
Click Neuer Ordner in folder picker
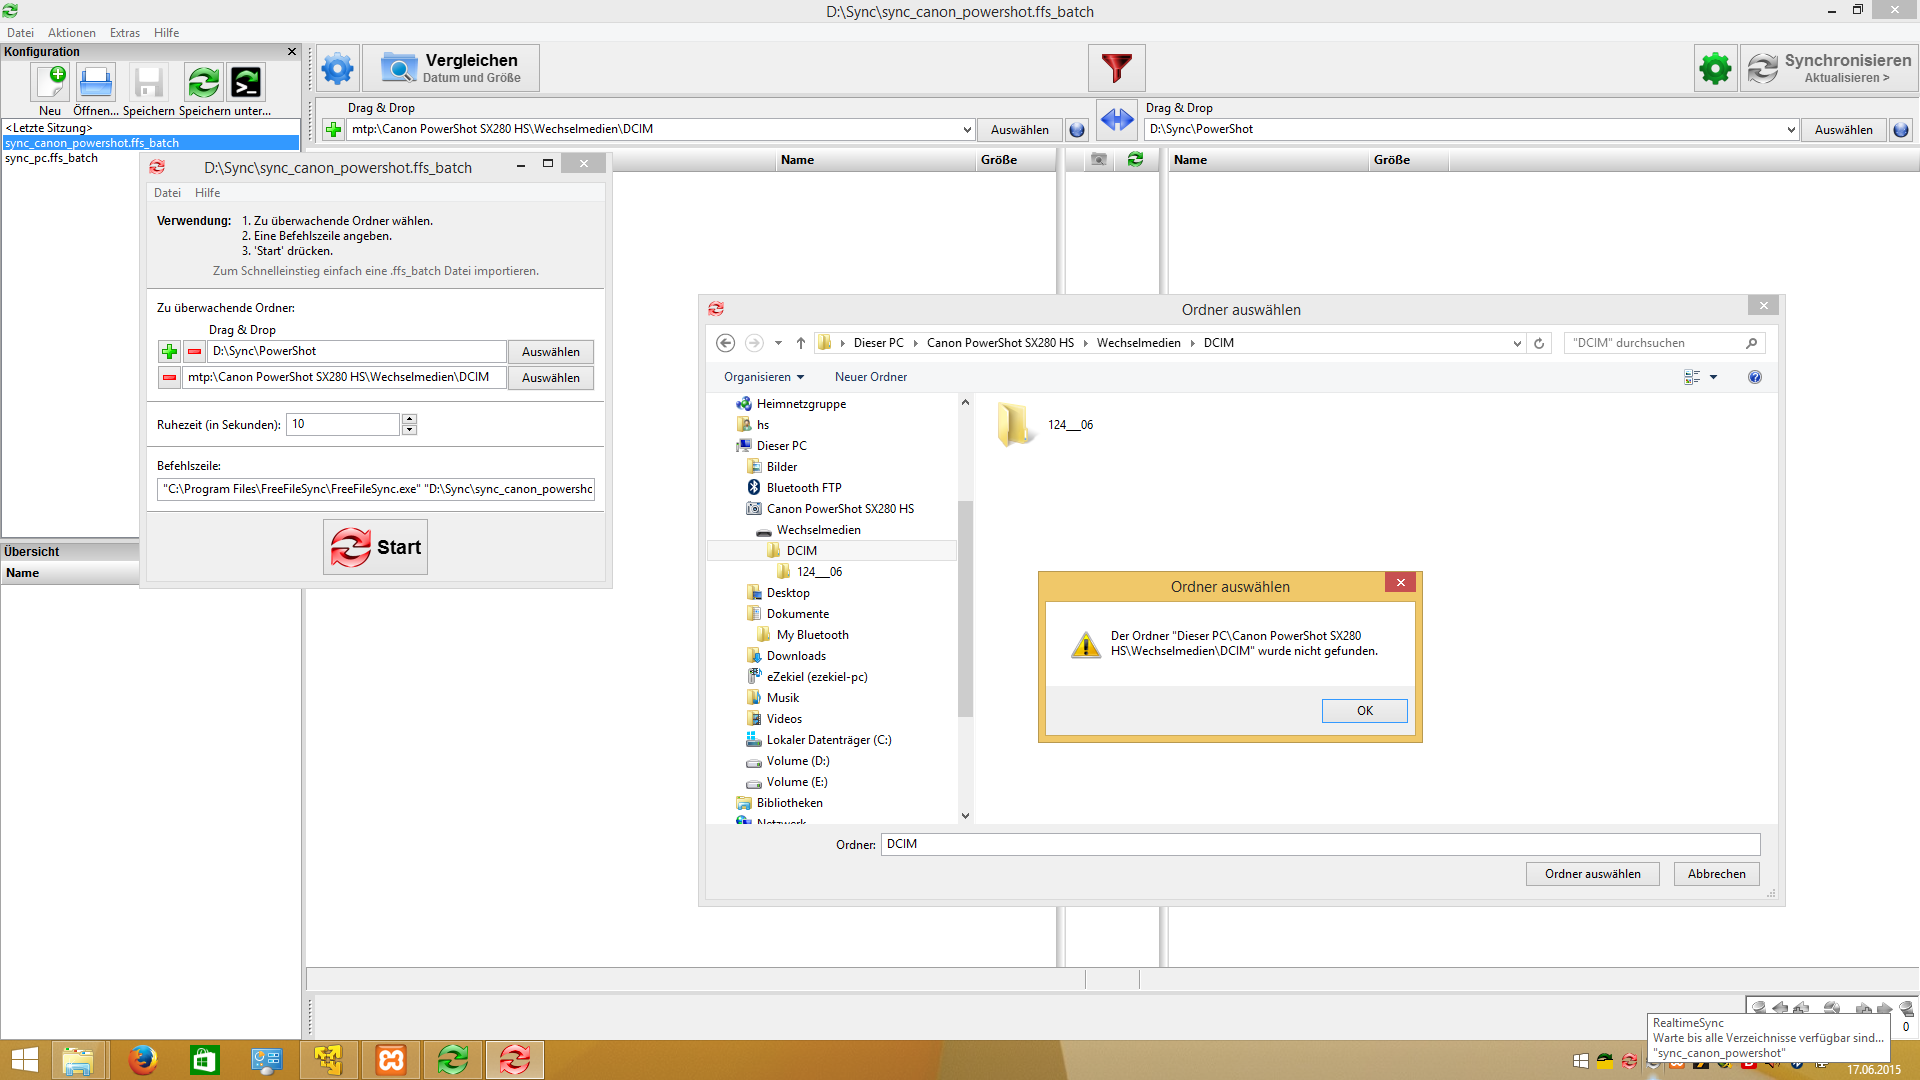coord(871,377)
